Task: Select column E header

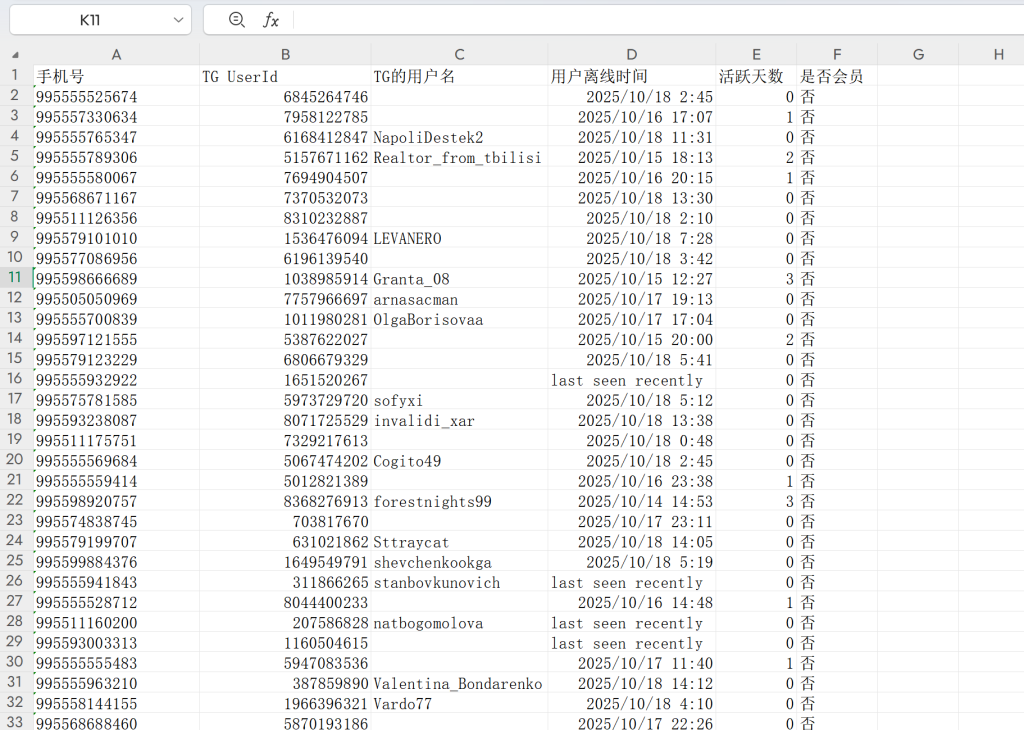Action: (756, 55)
